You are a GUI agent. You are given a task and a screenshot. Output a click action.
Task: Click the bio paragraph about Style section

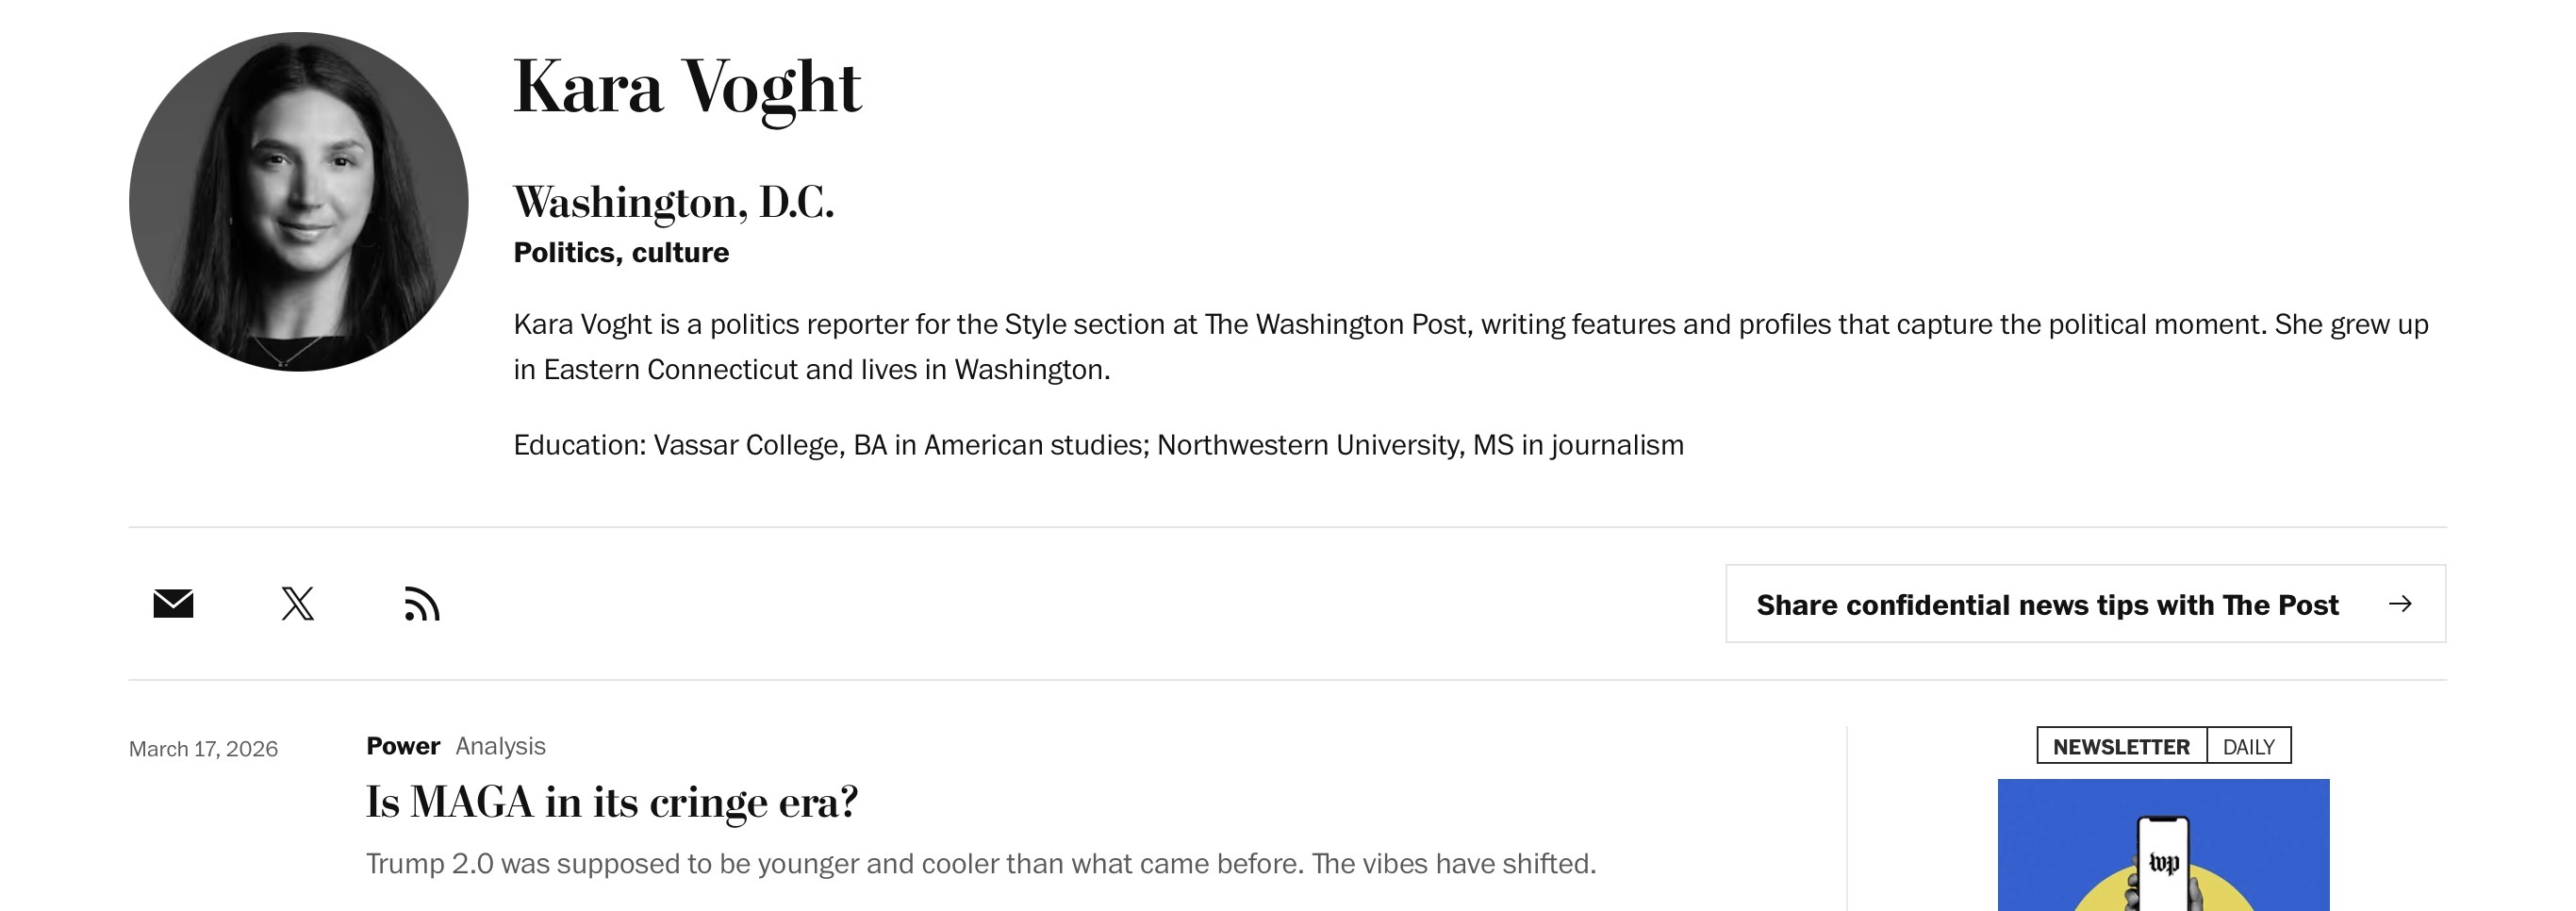(1471, 347)
